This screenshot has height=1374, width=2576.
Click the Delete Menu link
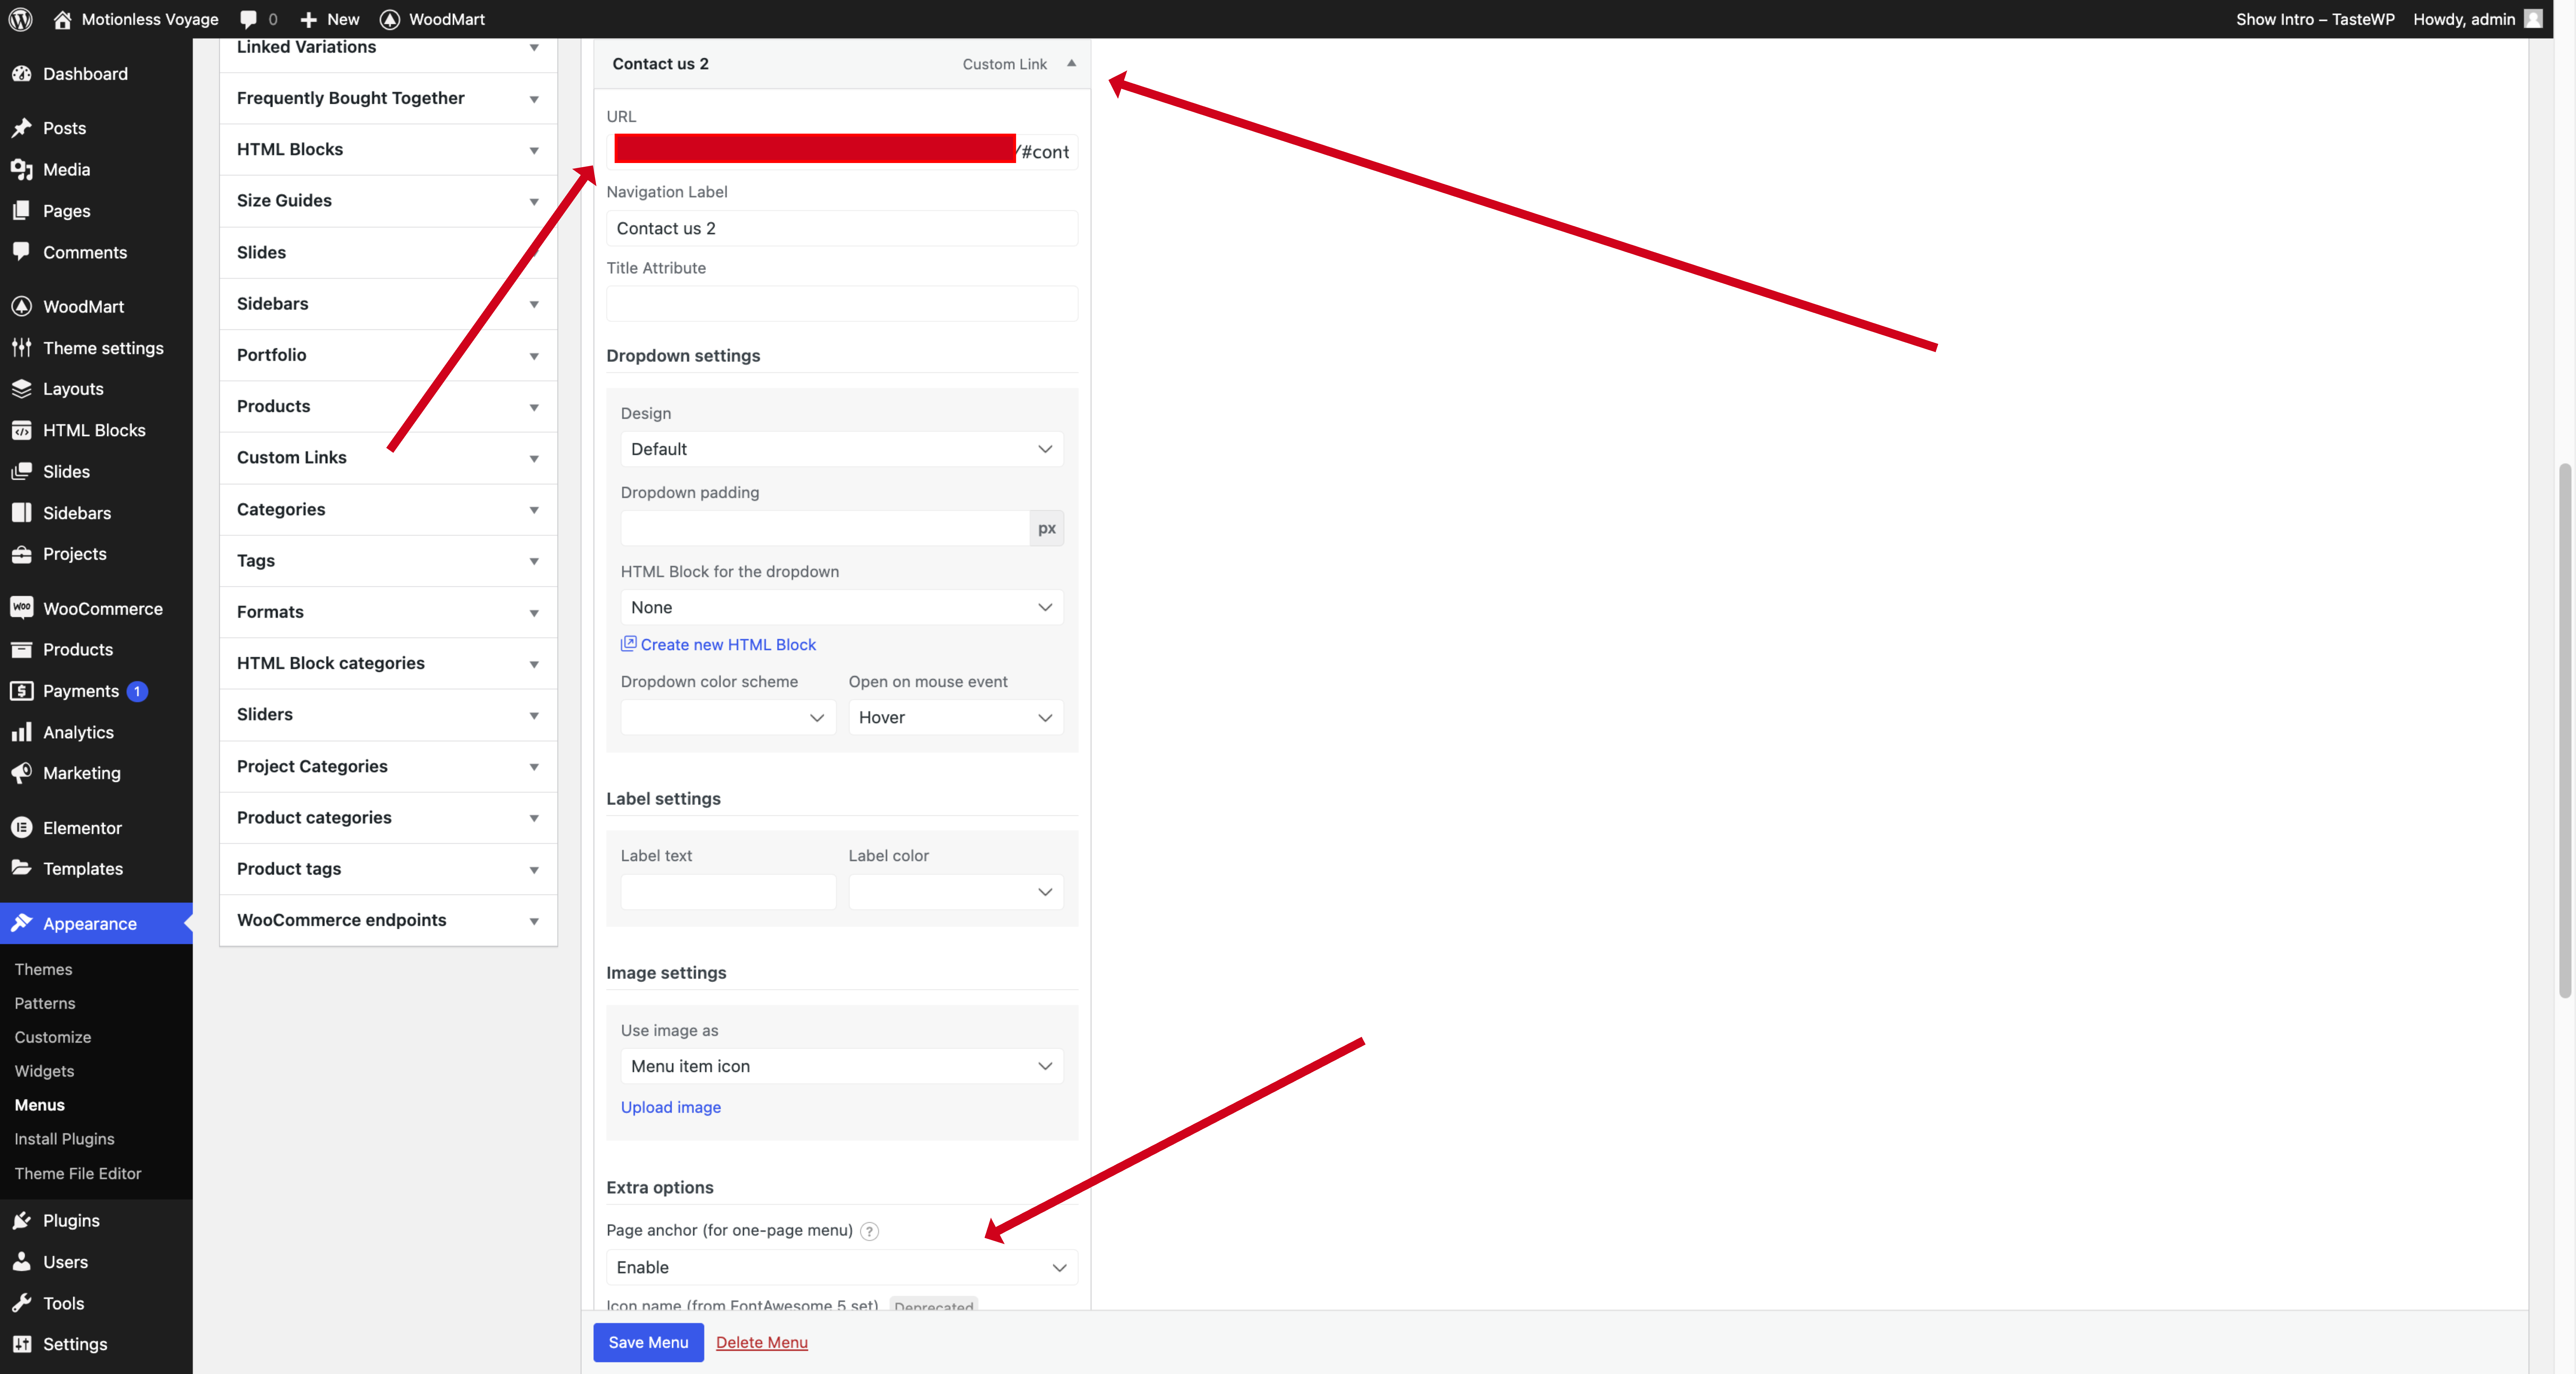click(762, 1342)
